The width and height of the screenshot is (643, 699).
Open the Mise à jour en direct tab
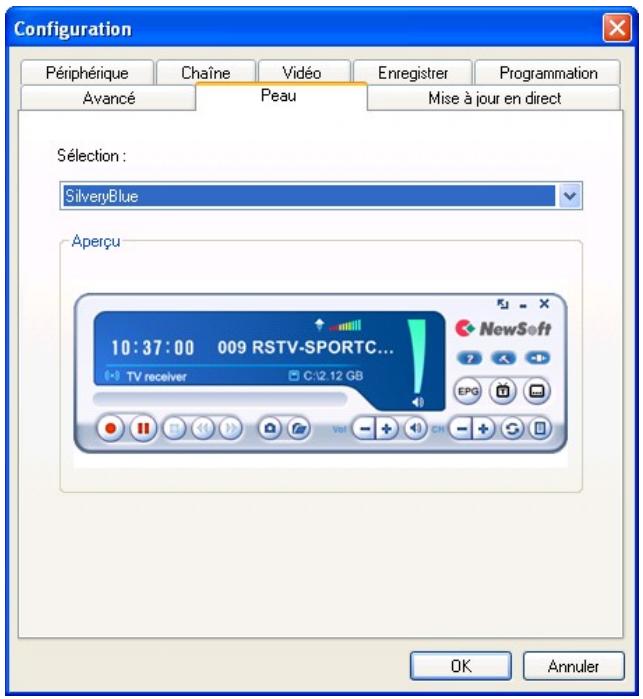(x=494, y=98)
